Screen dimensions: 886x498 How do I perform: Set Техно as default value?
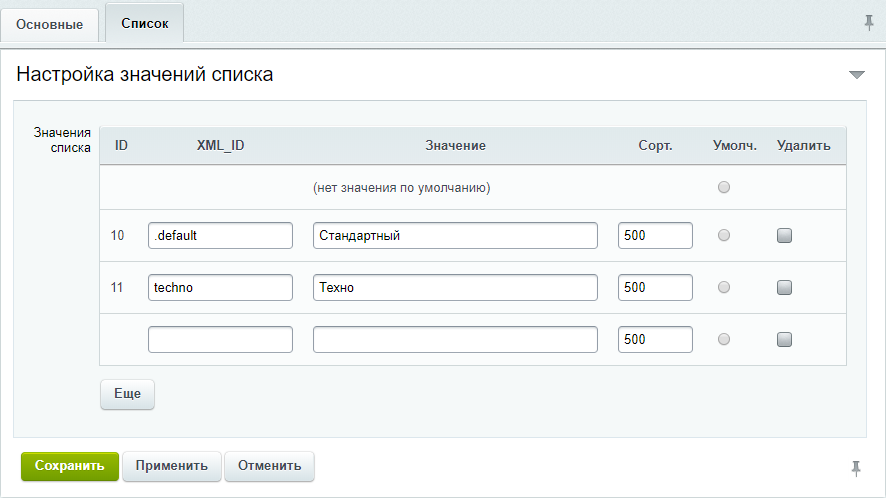(x=724, y=287)
